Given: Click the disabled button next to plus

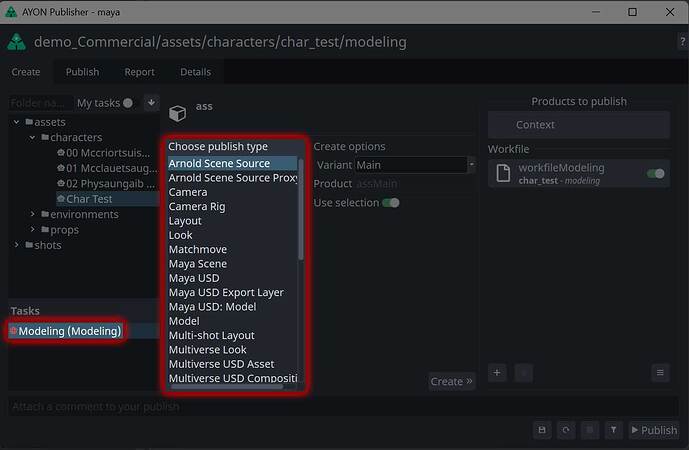Looking at the screenshot, I should tap(523, 373).
